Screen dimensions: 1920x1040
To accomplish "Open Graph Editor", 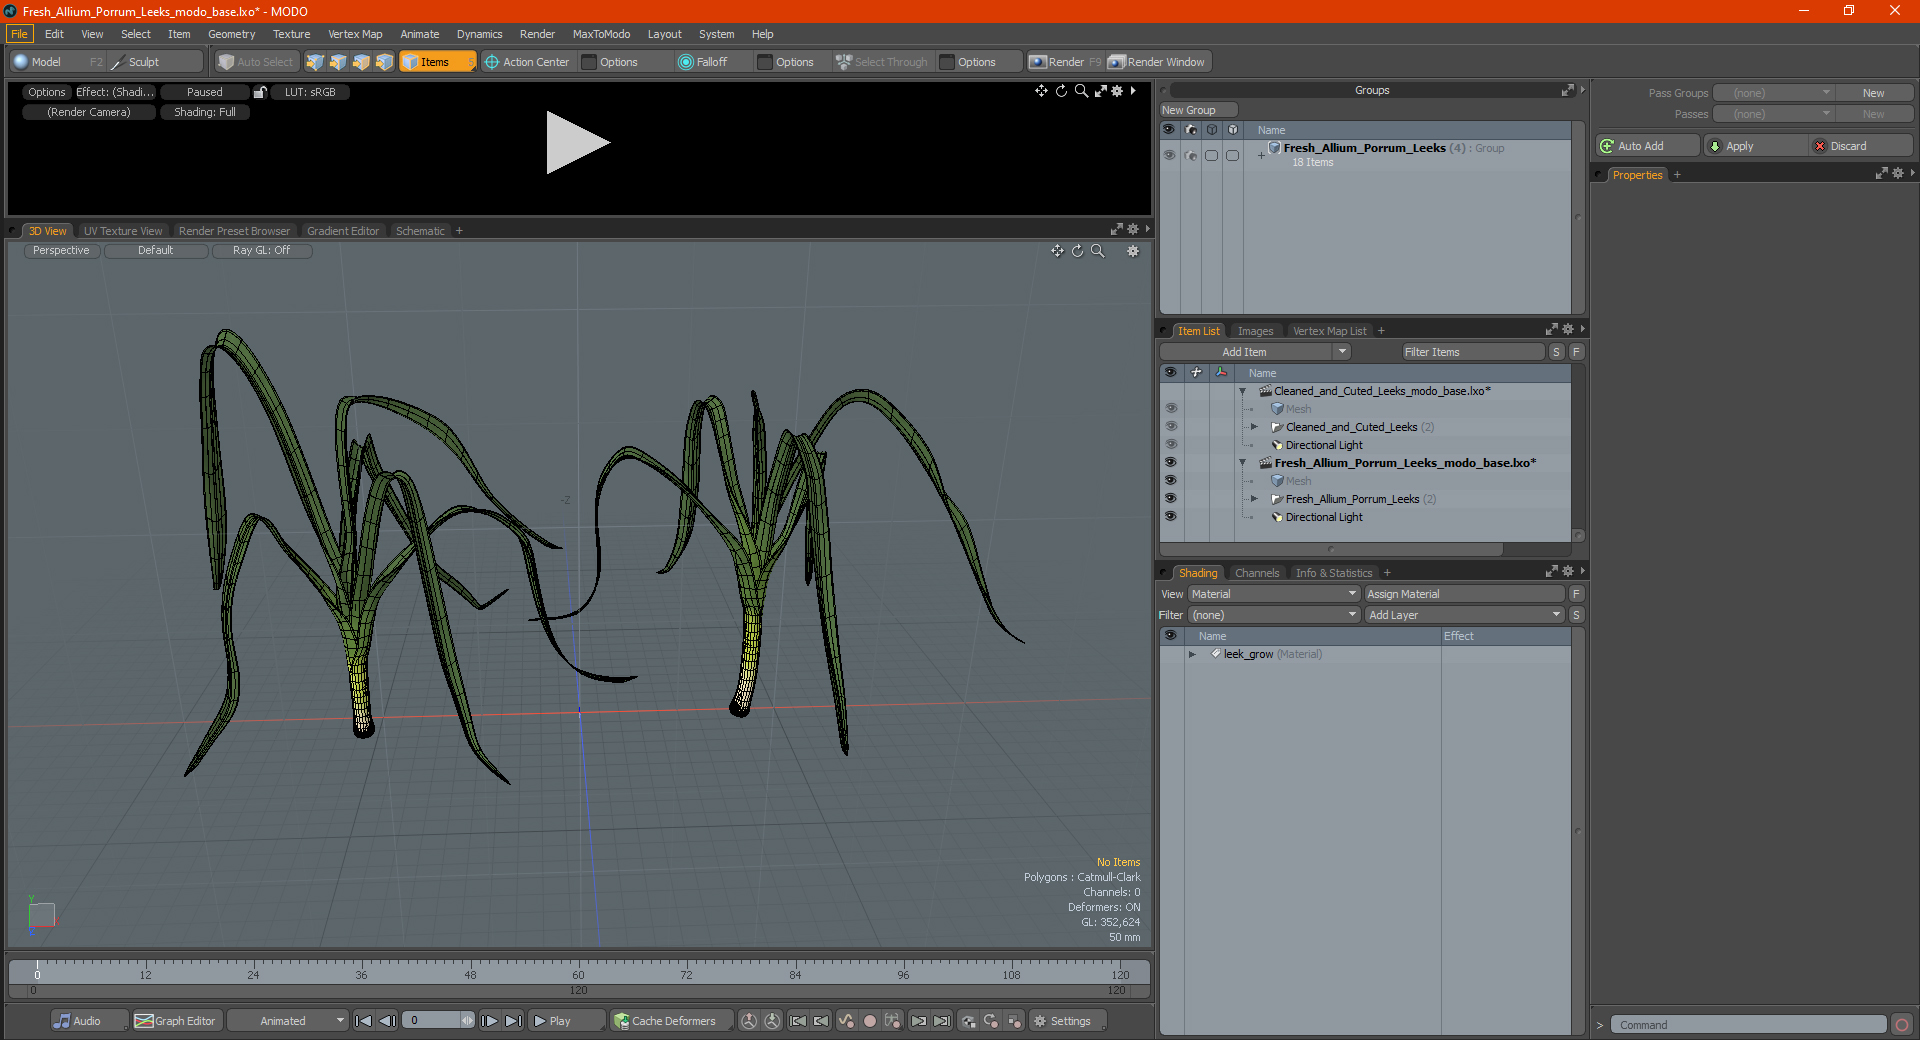I will [x=176, y=1021].
